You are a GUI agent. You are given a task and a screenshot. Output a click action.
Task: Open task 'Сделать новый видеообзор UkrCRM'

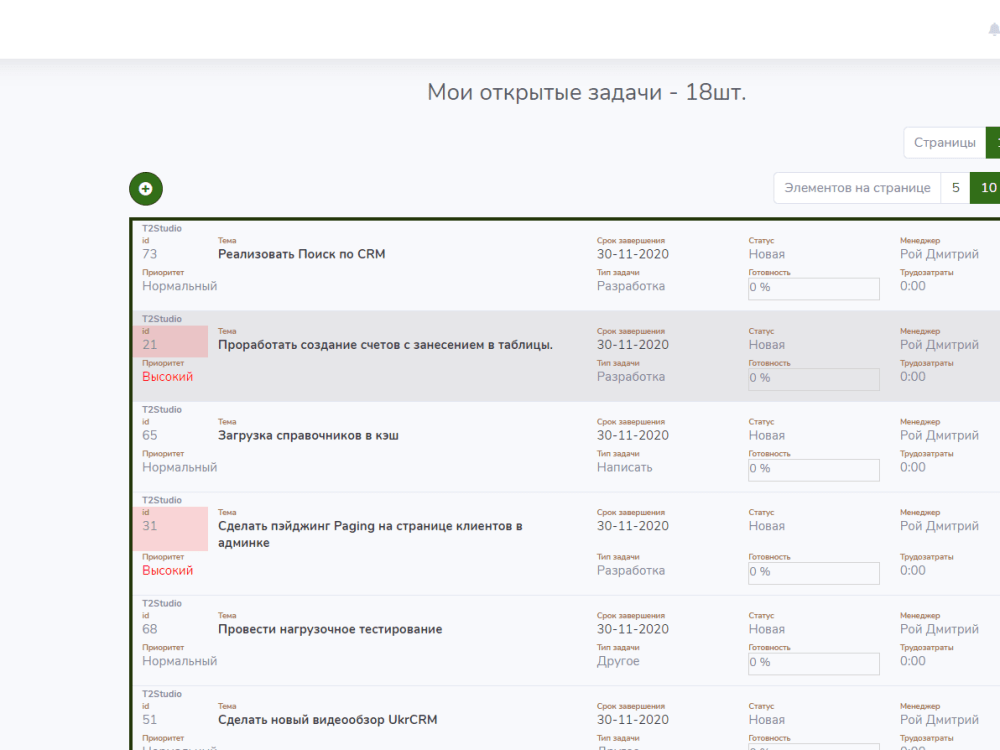click(x=327, y=720)
